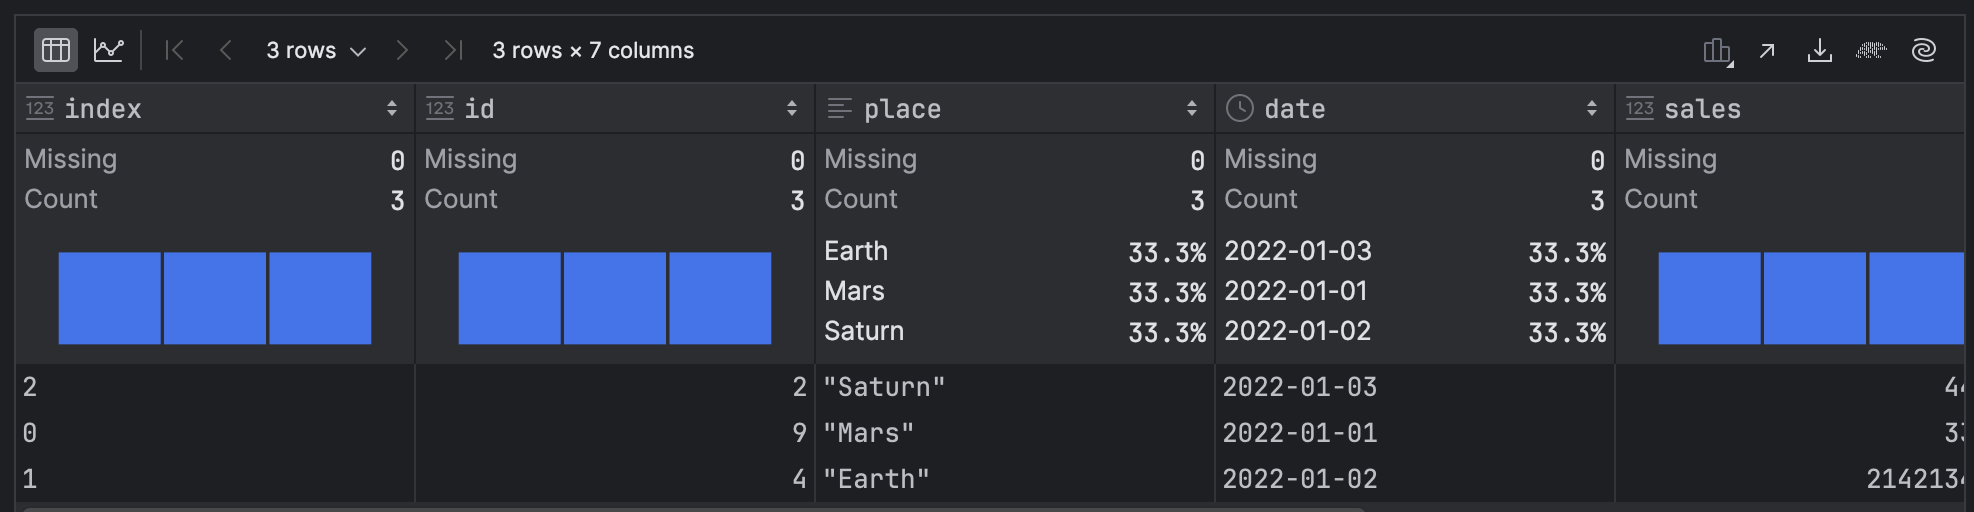Sort by the index column

point(392,108)
